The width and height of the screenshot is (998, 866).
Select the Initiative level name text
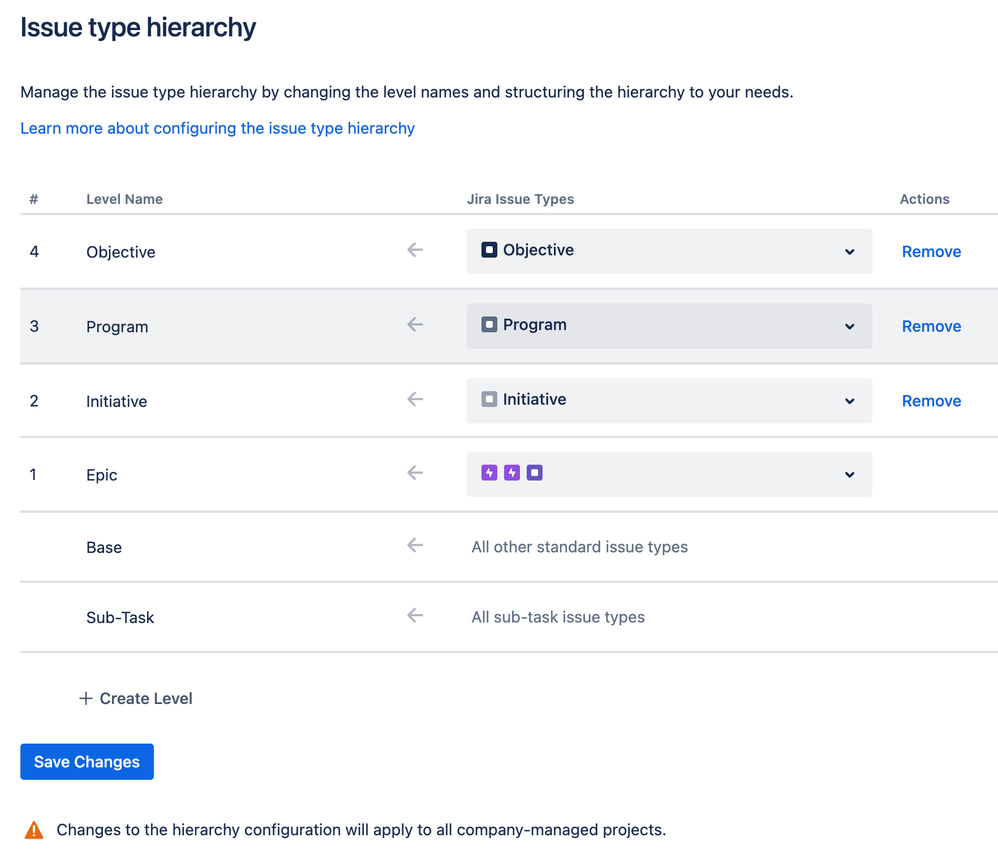click(x=116, y=402)
